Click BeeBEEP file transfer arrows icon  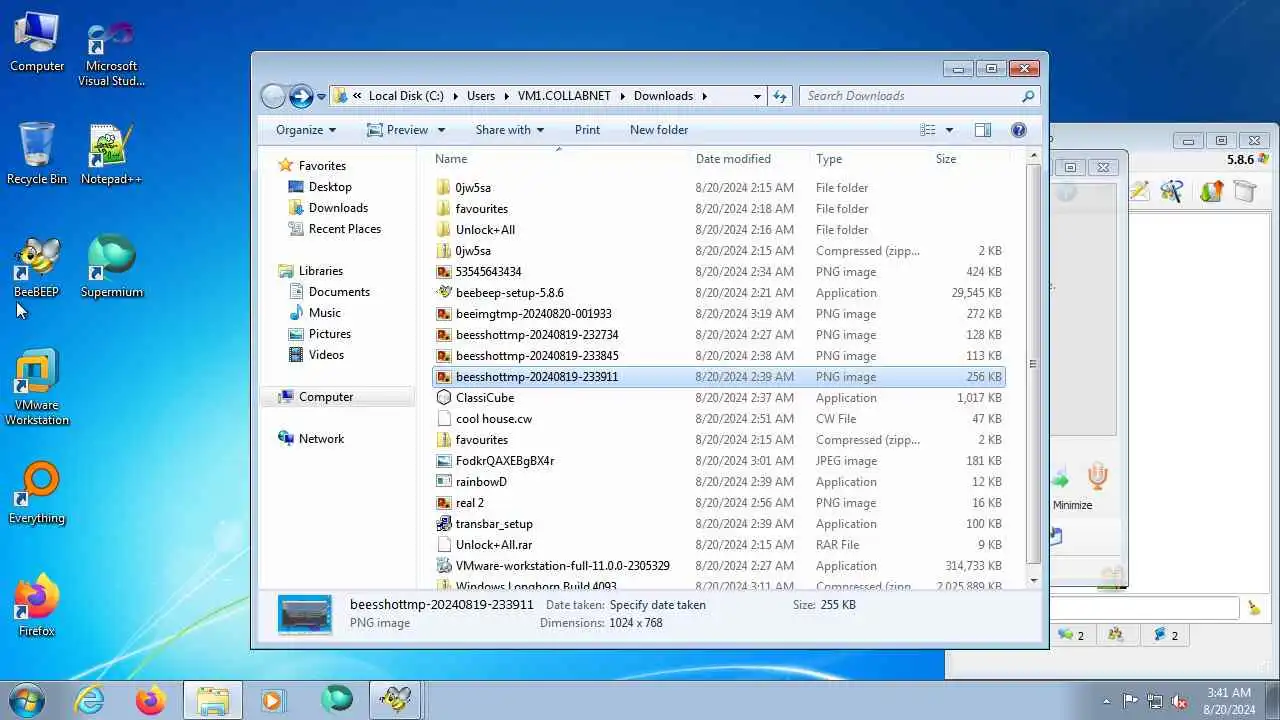pos(1212,190)
